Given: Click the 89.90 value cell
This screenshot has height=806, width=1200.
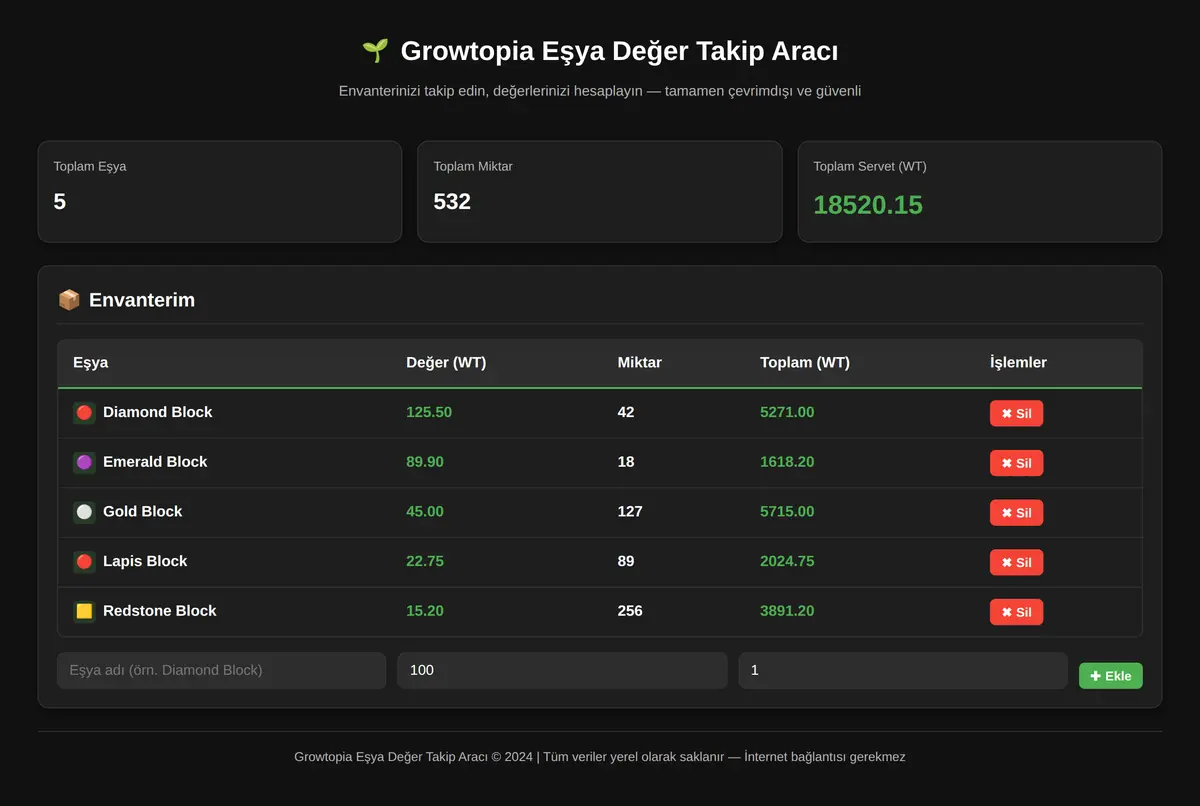Looking at the screenshot, I should tap(425, 462).
